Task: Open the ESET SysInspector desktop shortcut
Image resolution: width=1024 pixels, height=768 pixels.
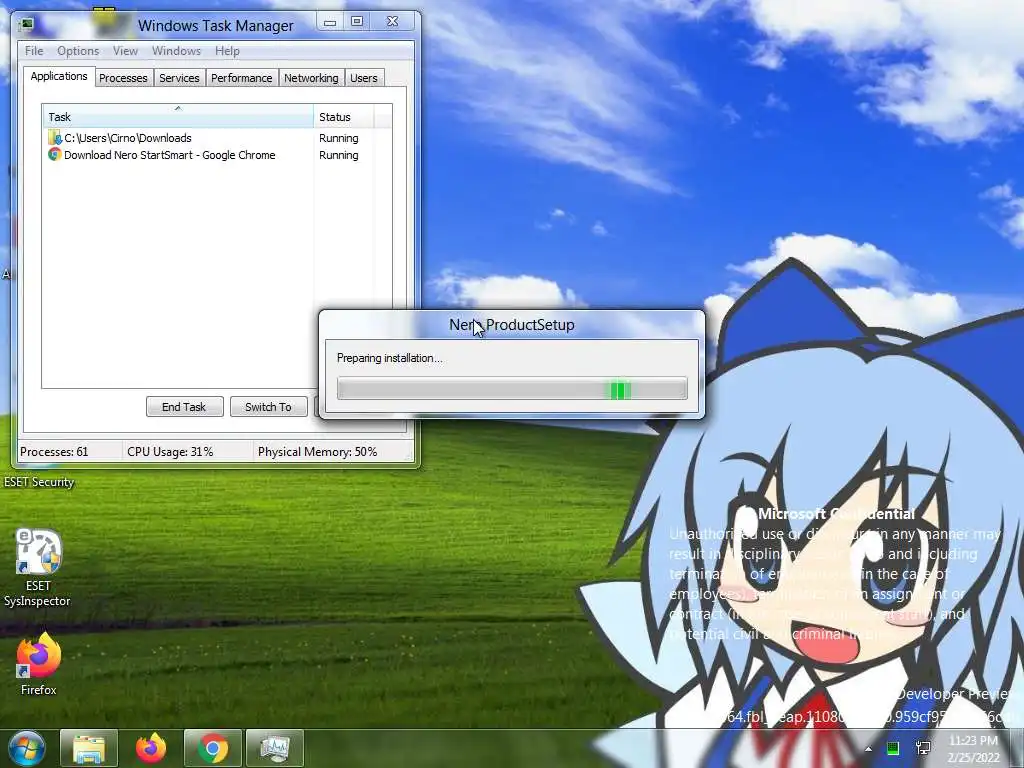Action: [x=38, y=568]
